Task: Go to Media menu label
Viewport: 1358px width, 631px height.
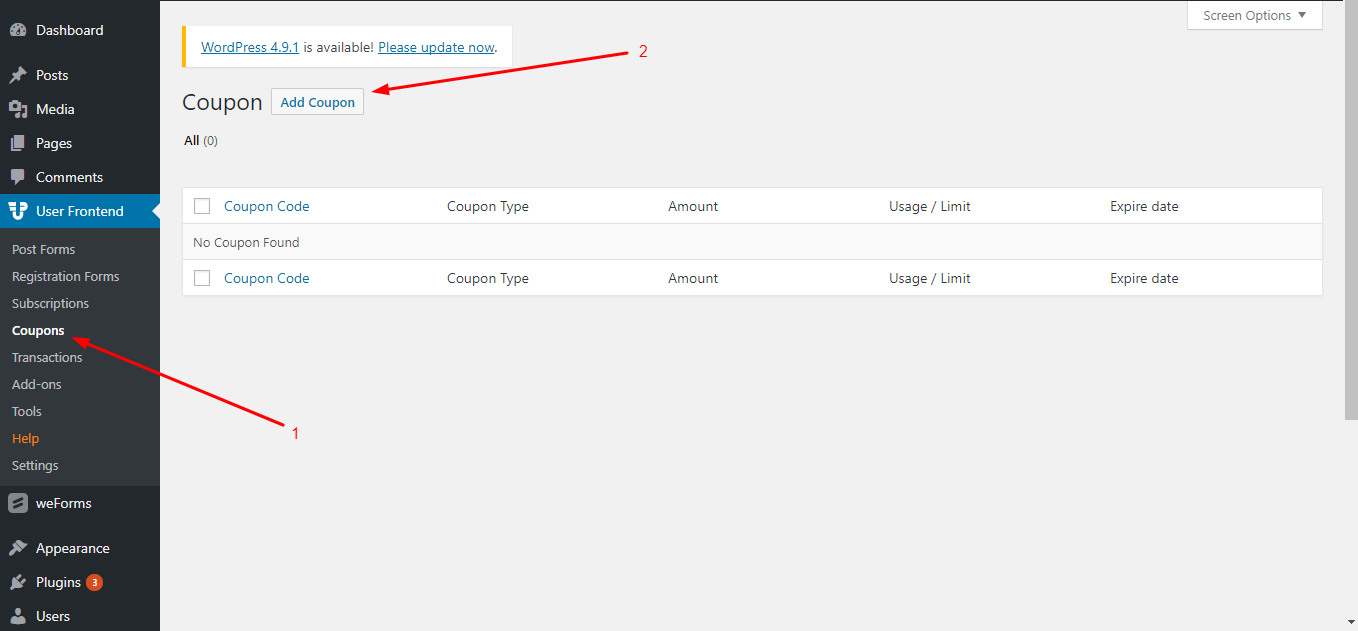Action: [x=55, y=109]
